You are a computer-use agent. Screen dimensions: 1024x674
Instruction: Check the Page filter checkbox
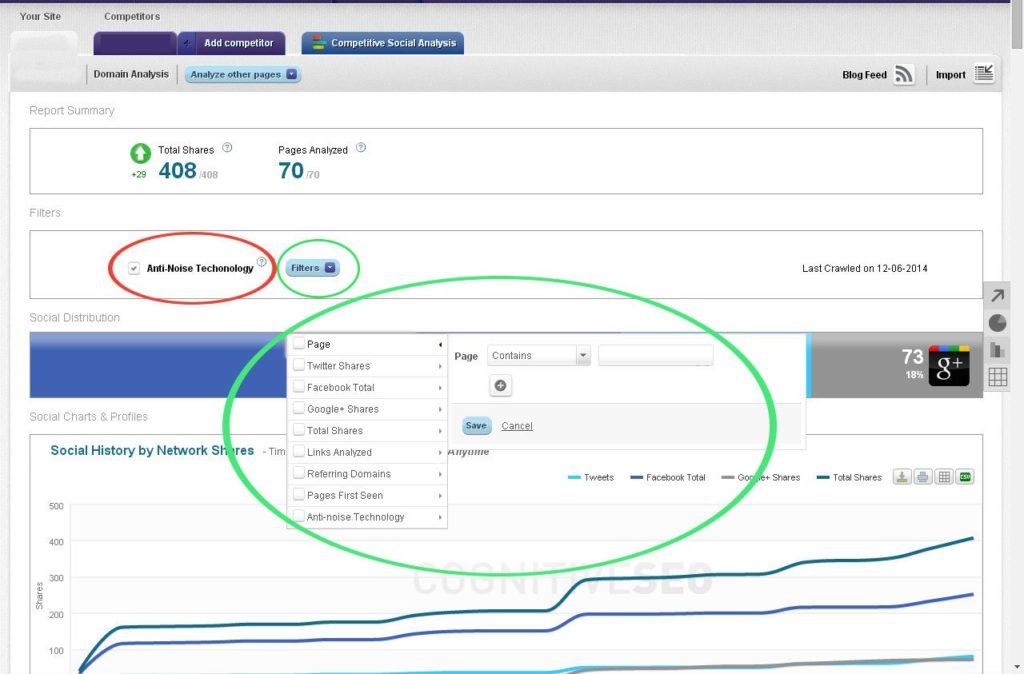click(299, 344)
